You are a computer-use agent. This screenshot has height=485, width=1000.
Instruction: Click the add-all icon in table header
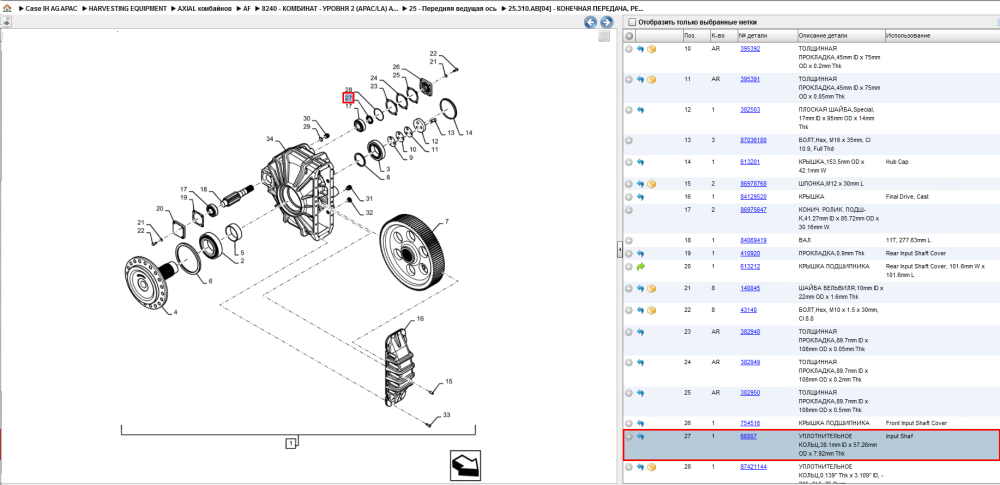tap(629, 36)
